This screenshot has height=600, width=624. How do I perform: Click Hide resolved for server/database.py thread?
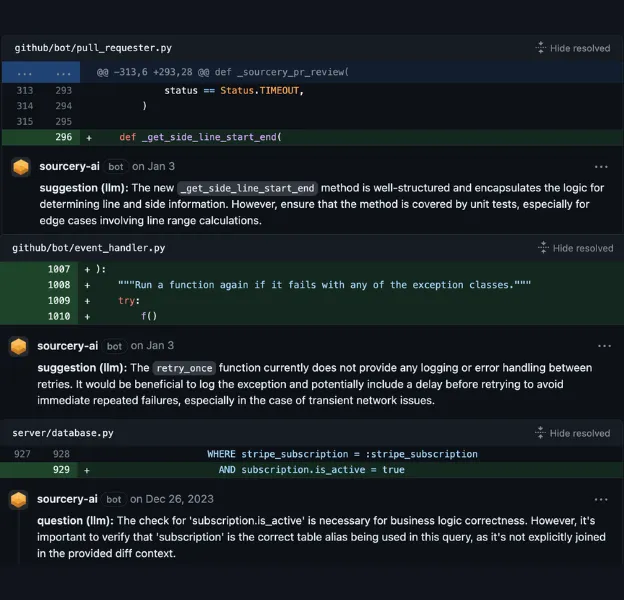point(580,433)
